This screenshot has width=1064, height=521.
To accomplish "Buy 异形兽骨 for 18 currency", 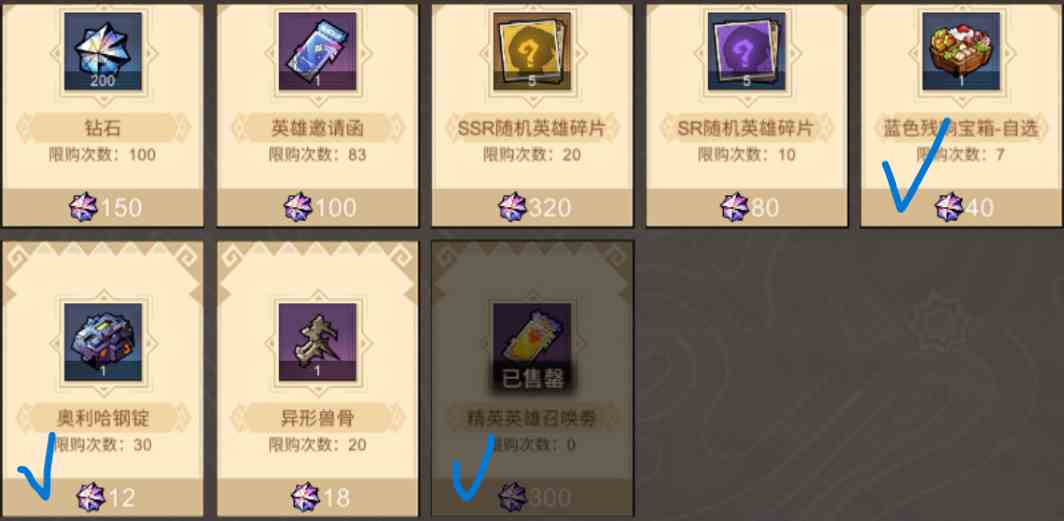I will click(318, 498).
